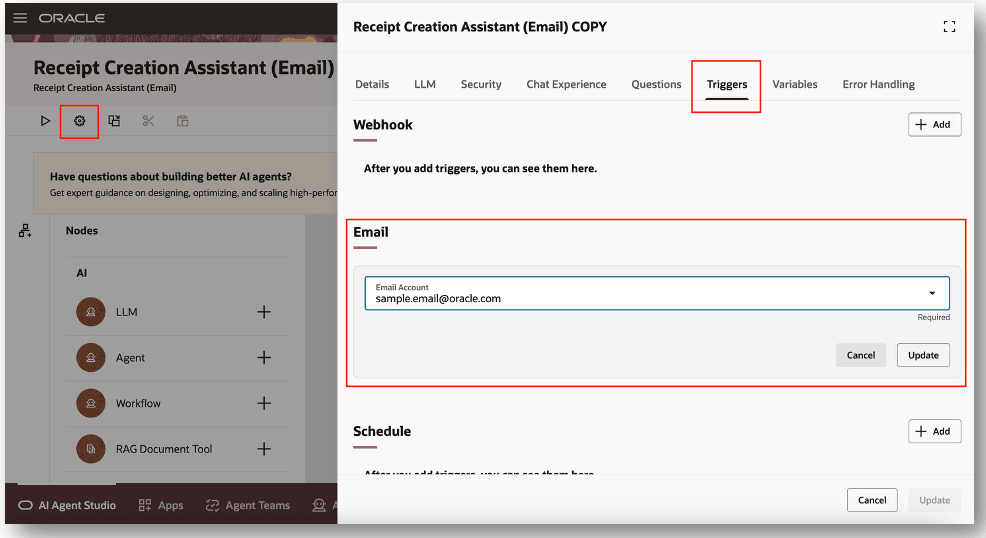
Task: Switch to Error Handling tab
Action: 878,84
